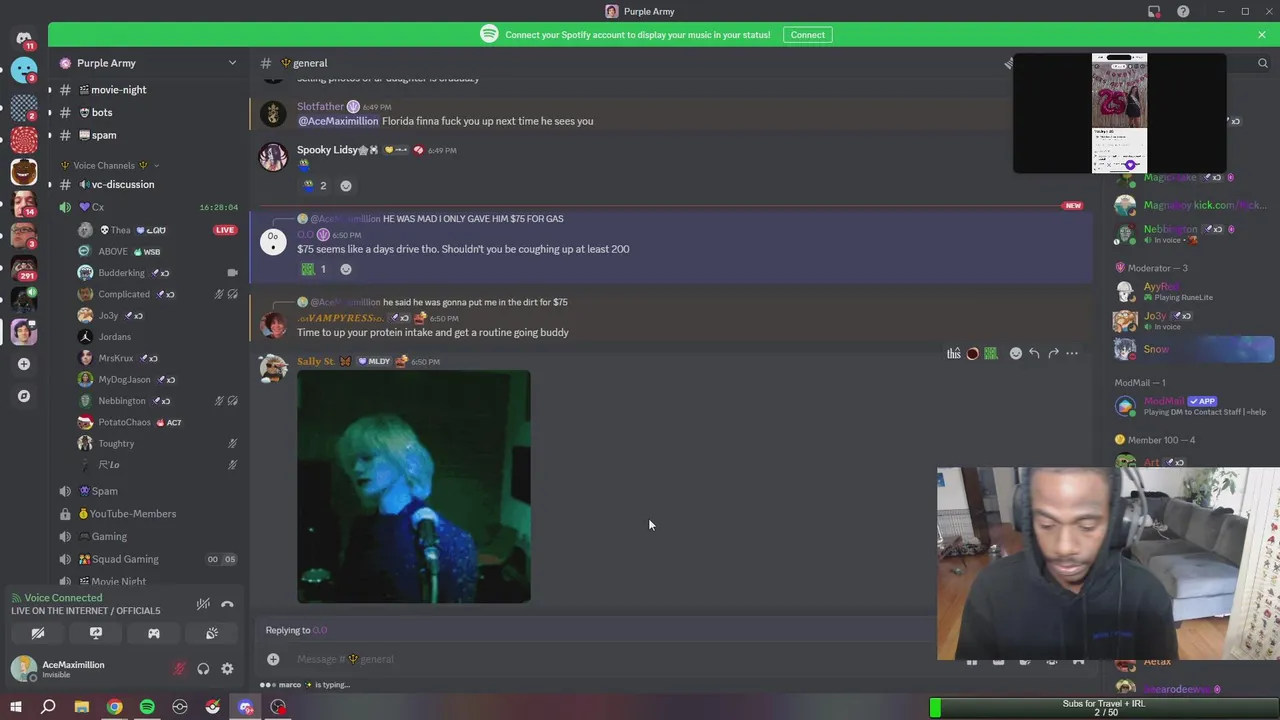Focus the Message #general input box
1280x720 pixels.
click(610, 659)
